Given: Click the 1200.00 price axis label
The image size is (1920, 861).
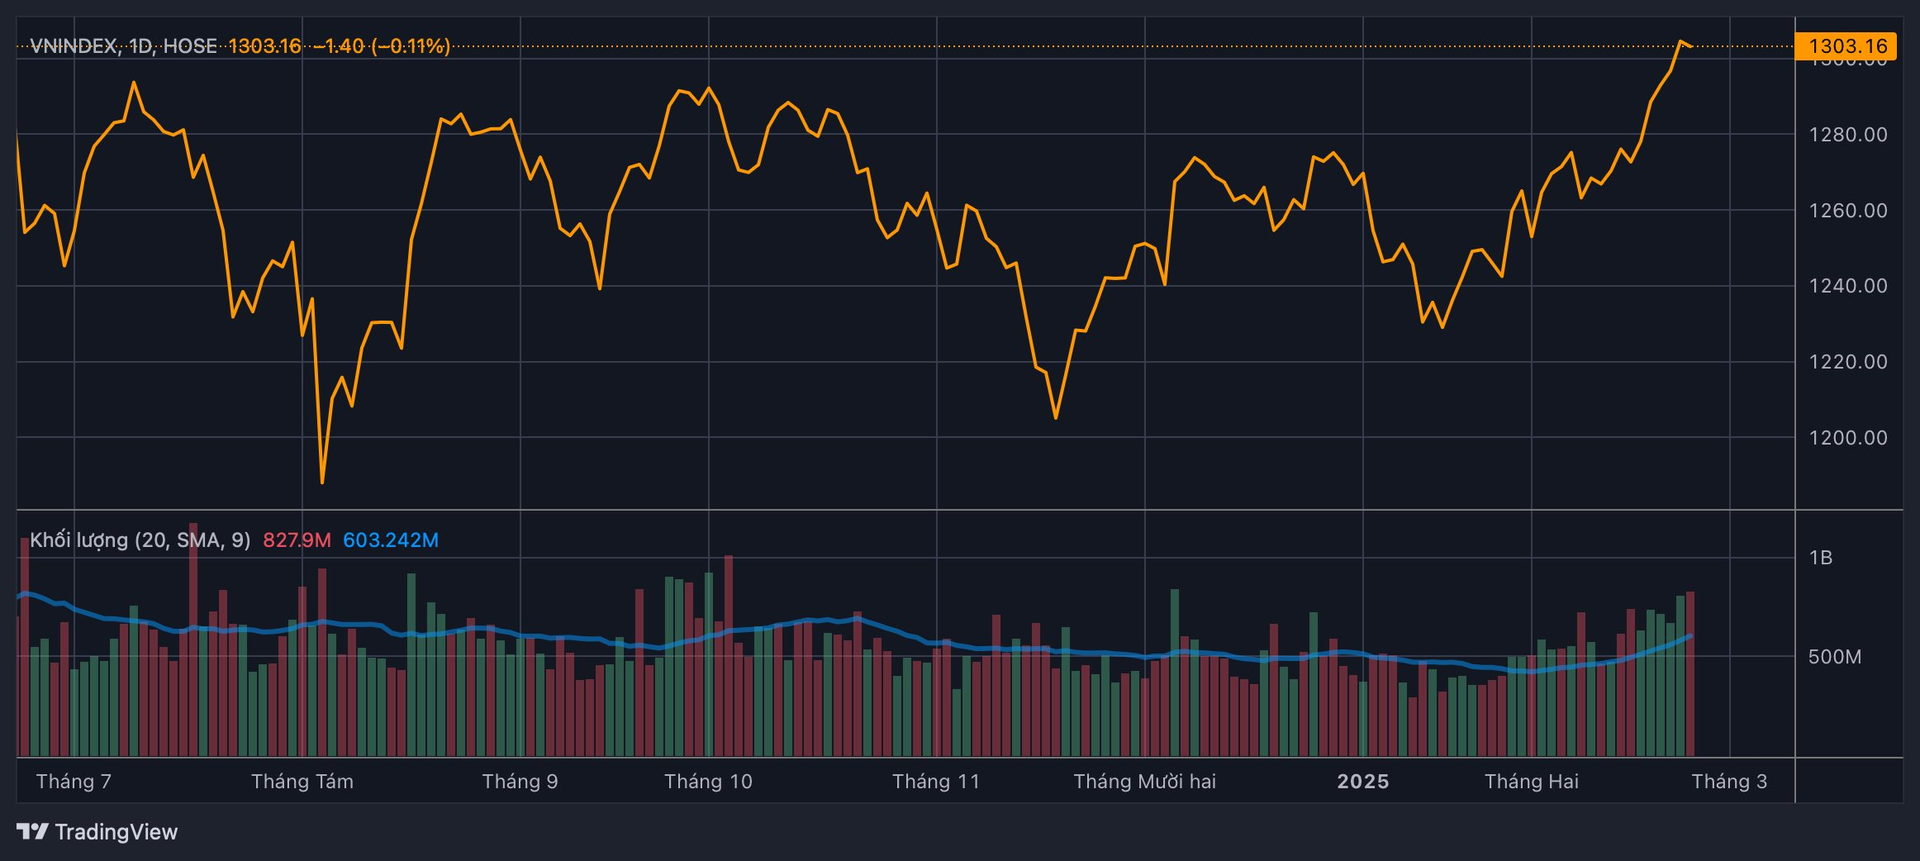Looking at the screenshot, I should [1848, 438].
